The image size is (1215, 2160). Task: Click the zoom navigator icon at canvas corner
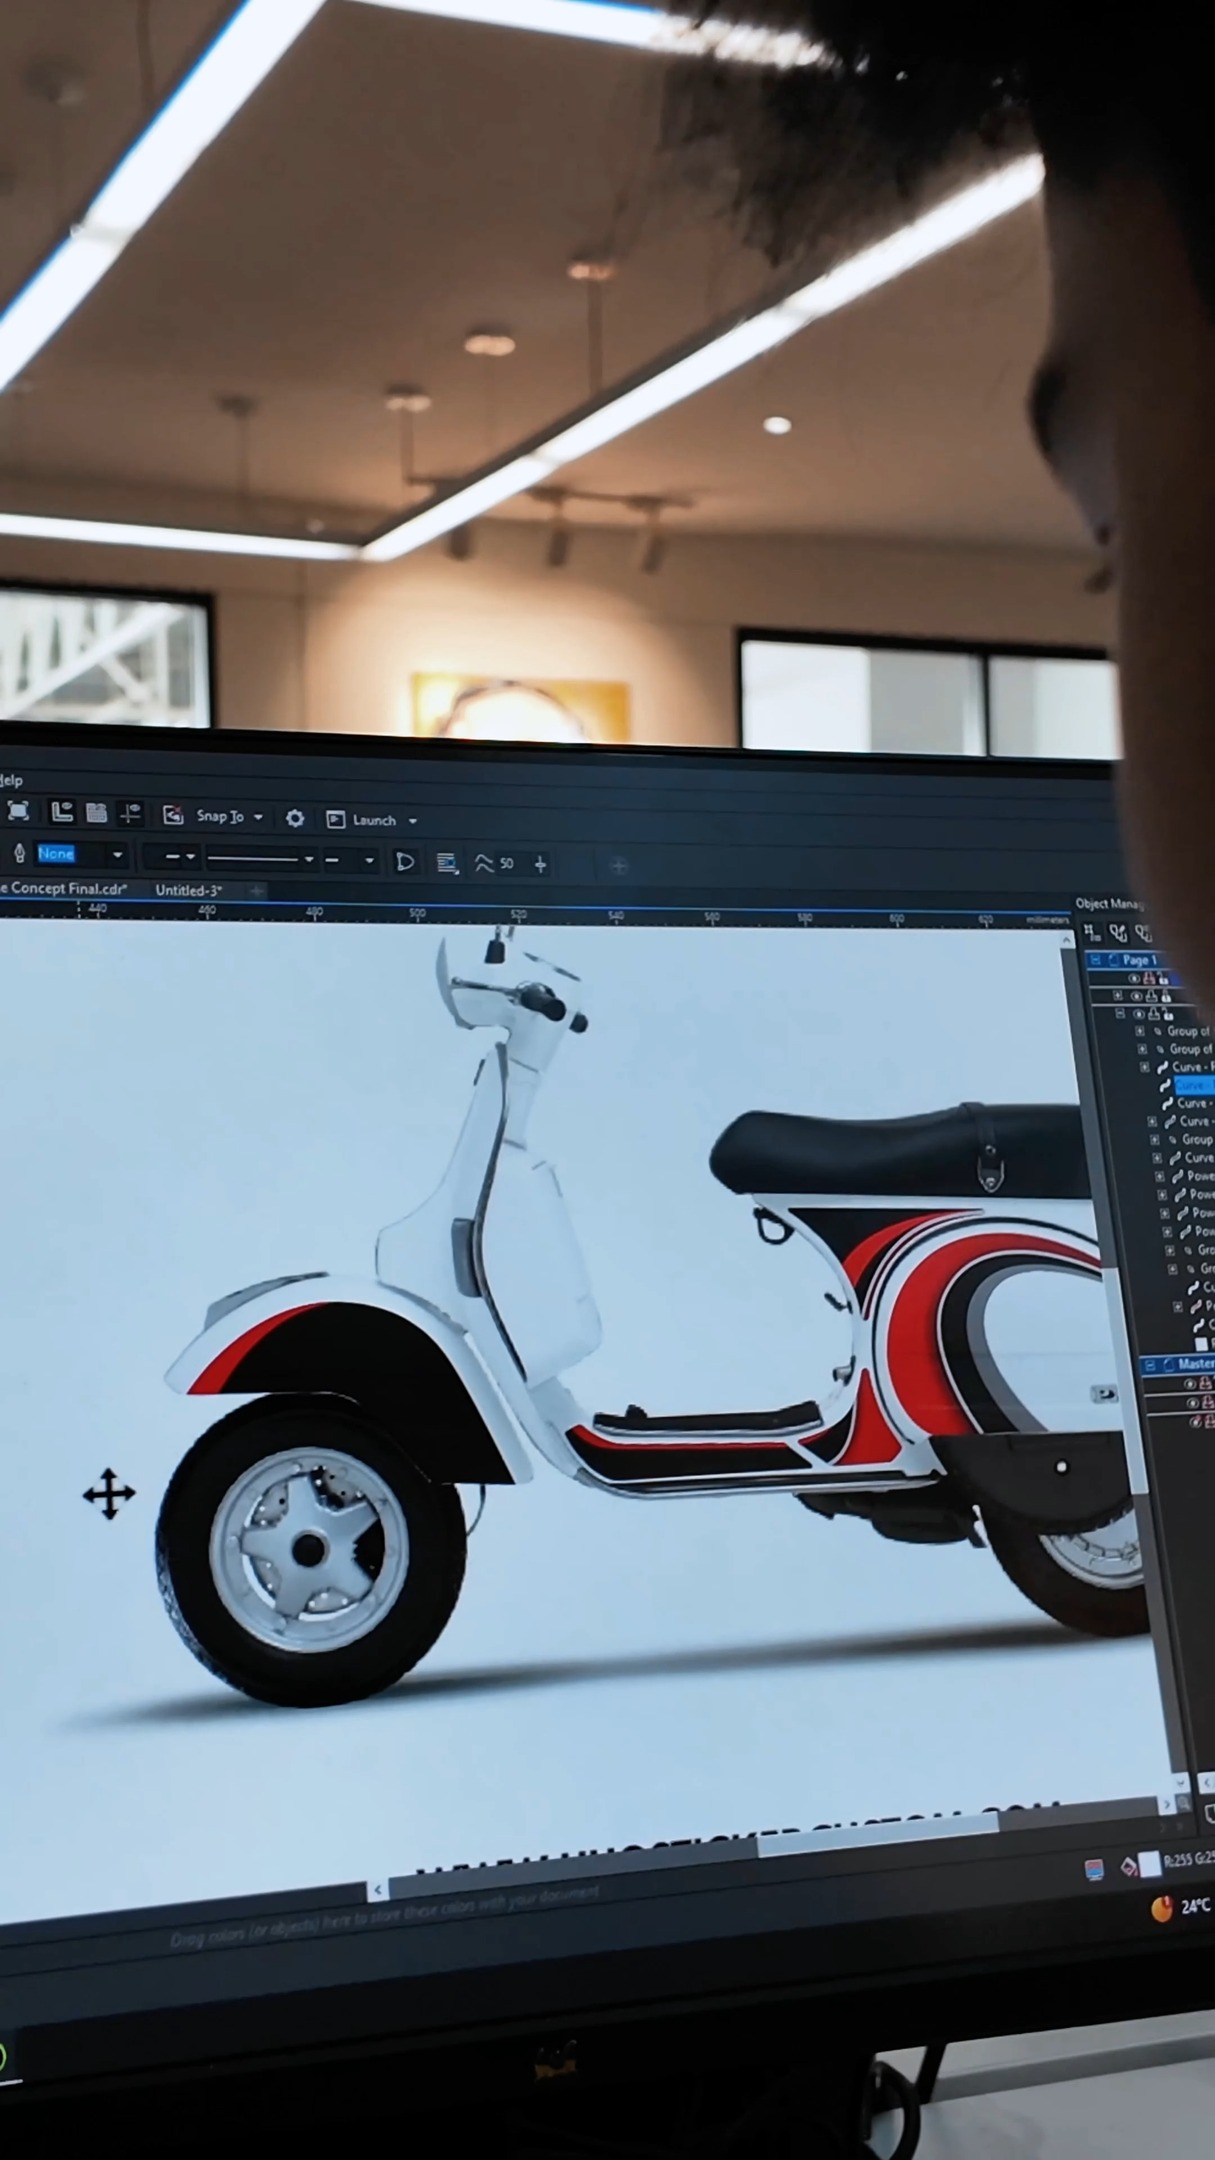[1184, 1803]
